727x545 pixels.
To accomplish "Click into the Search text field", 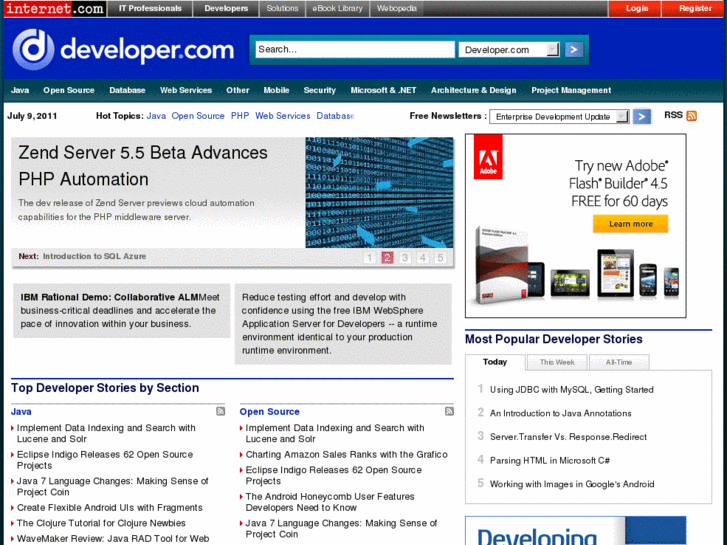I will coord(354,49).
